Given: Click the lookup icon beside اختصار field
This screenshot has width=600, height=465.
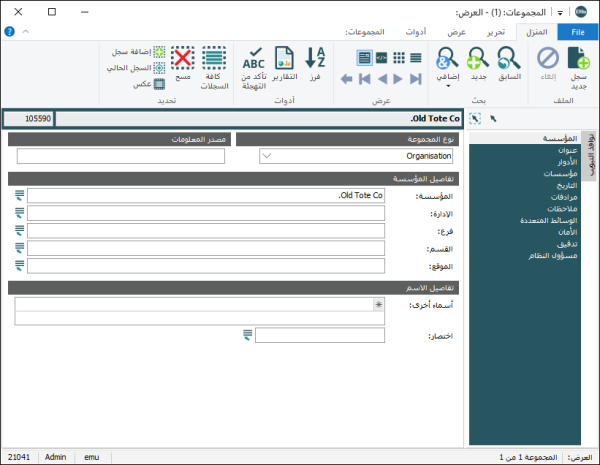Looking at the screenshot, I should (247, 335).
